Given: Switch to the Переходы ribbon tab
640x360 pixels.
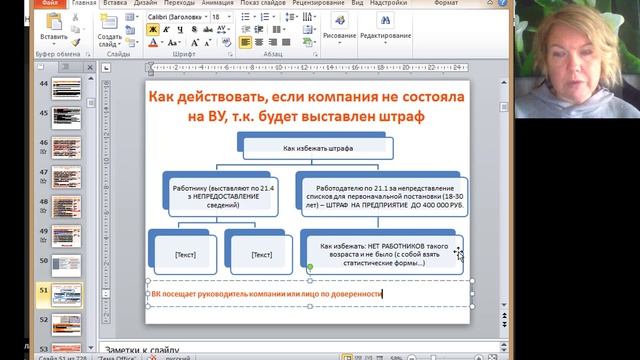Looking at the screenshot, I should (179, 3).
